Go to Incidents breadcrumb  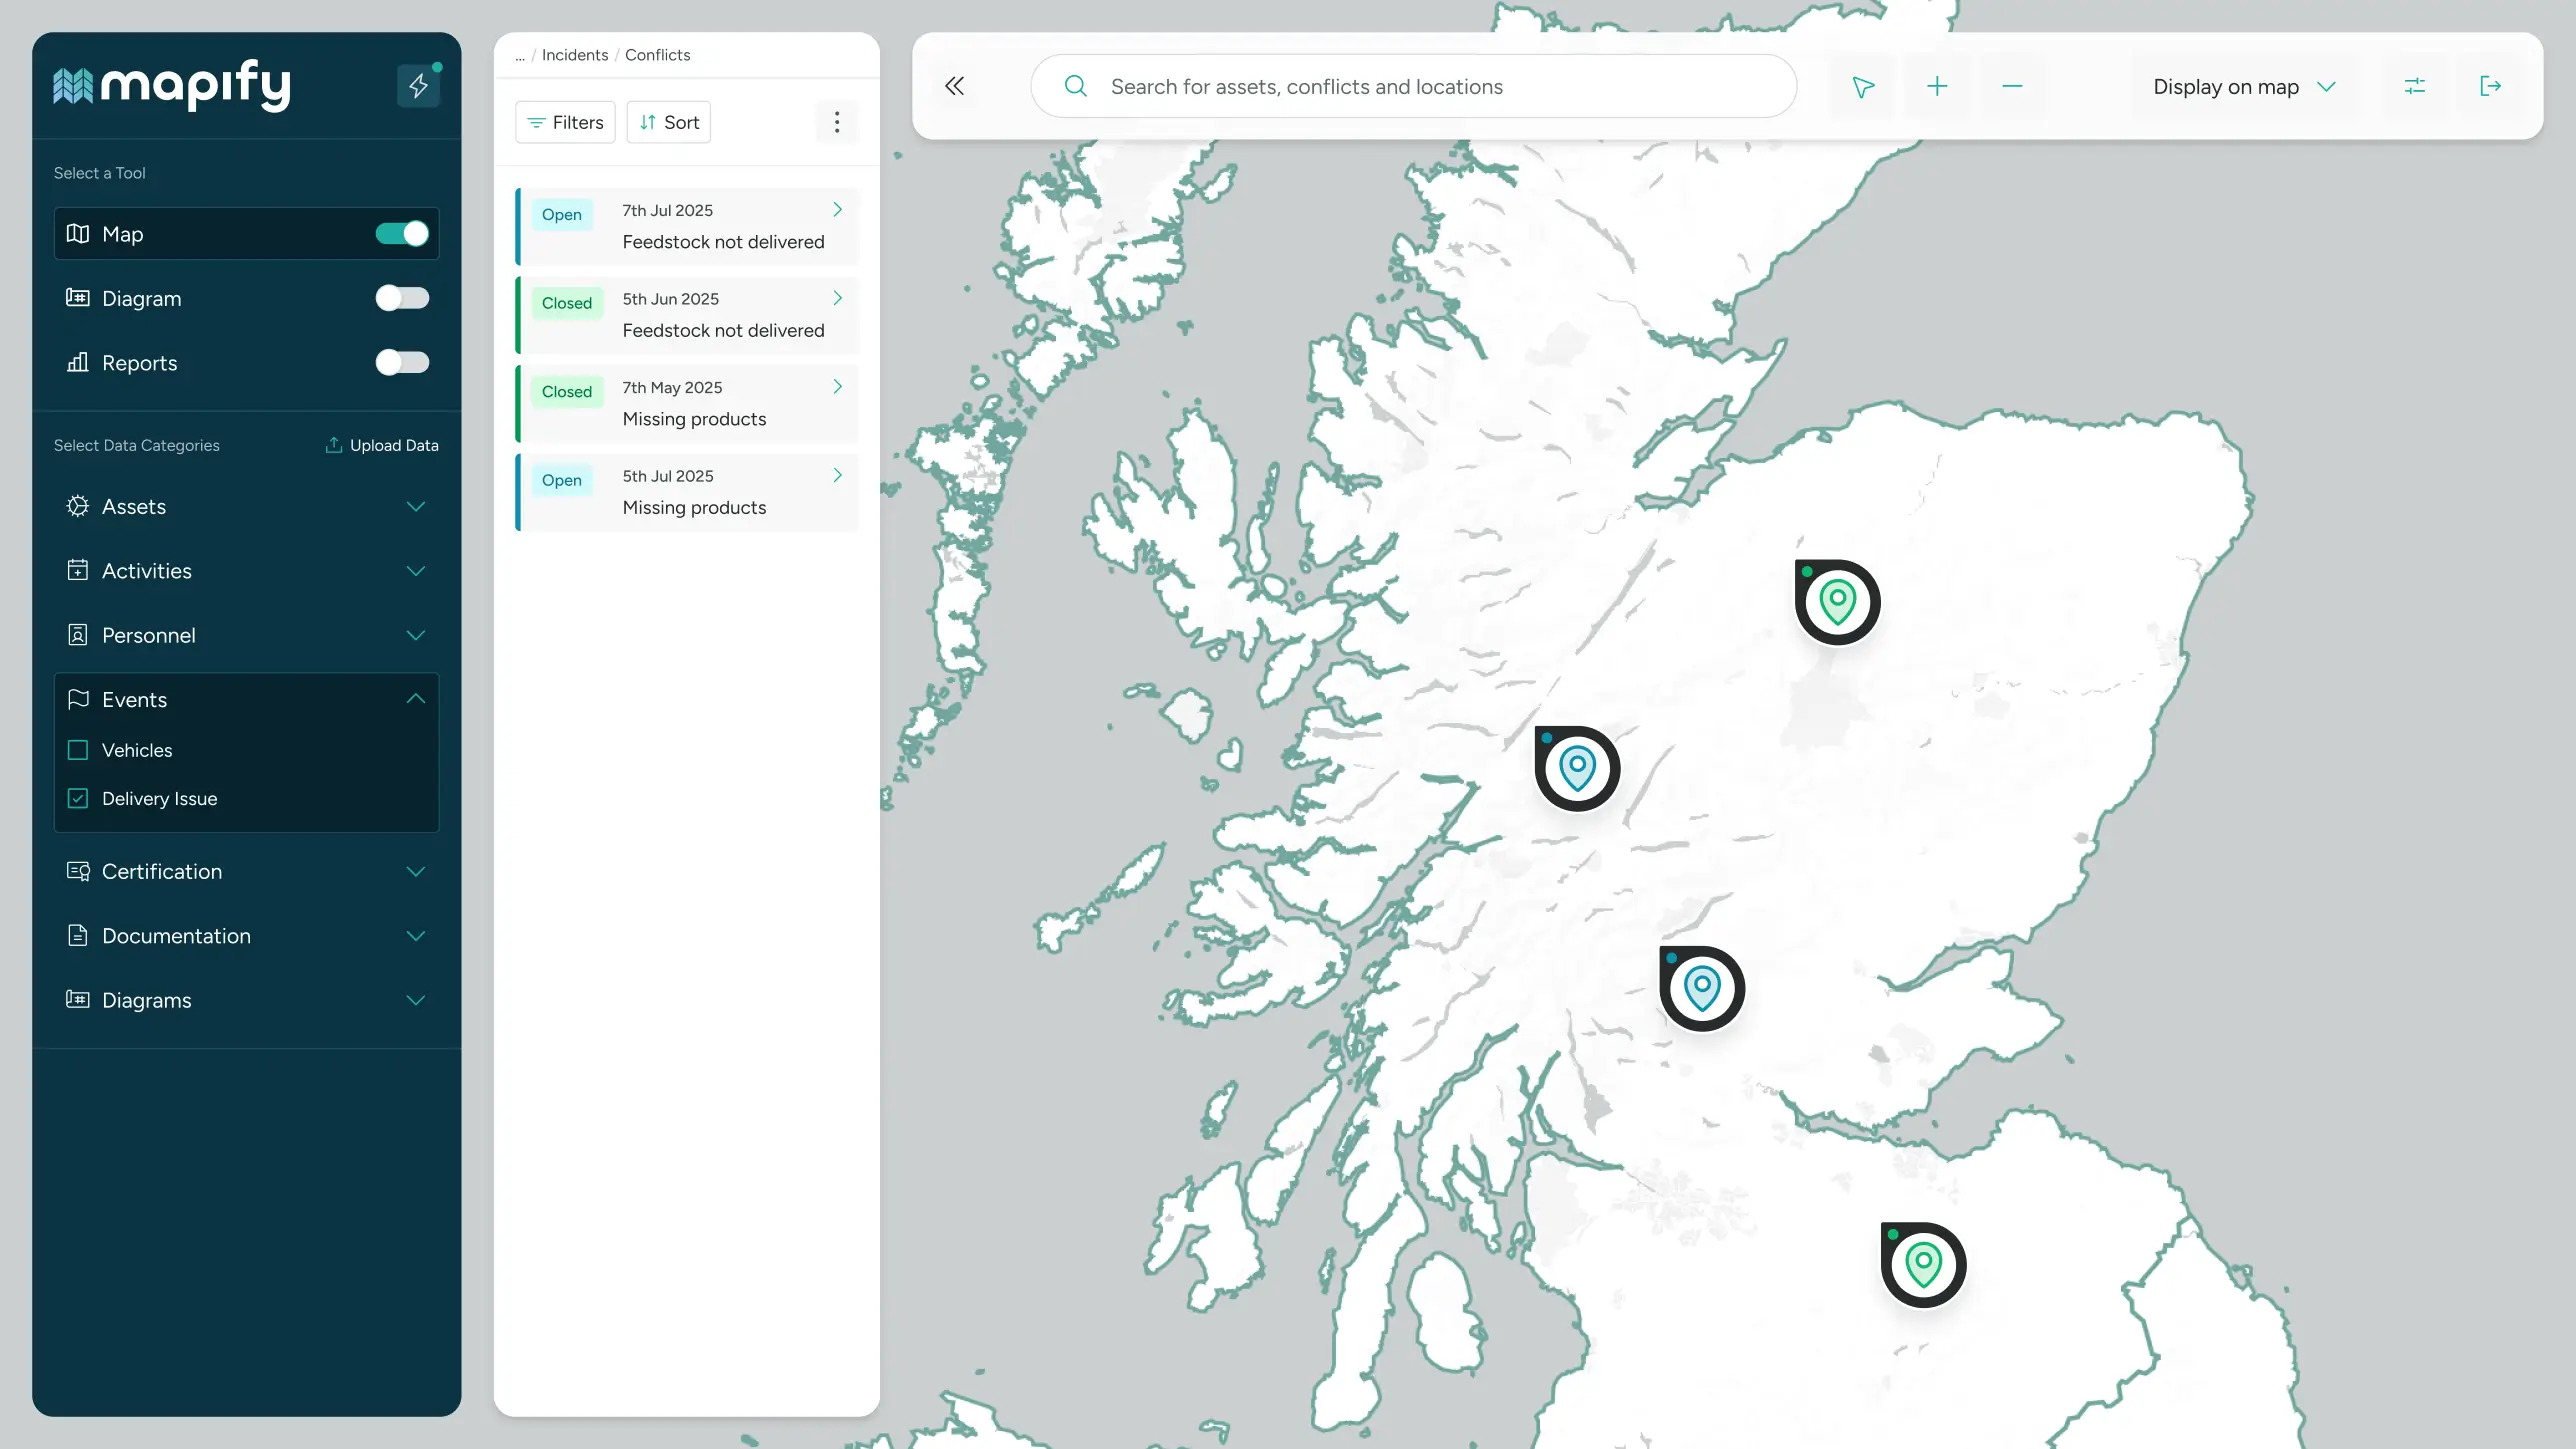pyautogui.click(x=574, y=55)
